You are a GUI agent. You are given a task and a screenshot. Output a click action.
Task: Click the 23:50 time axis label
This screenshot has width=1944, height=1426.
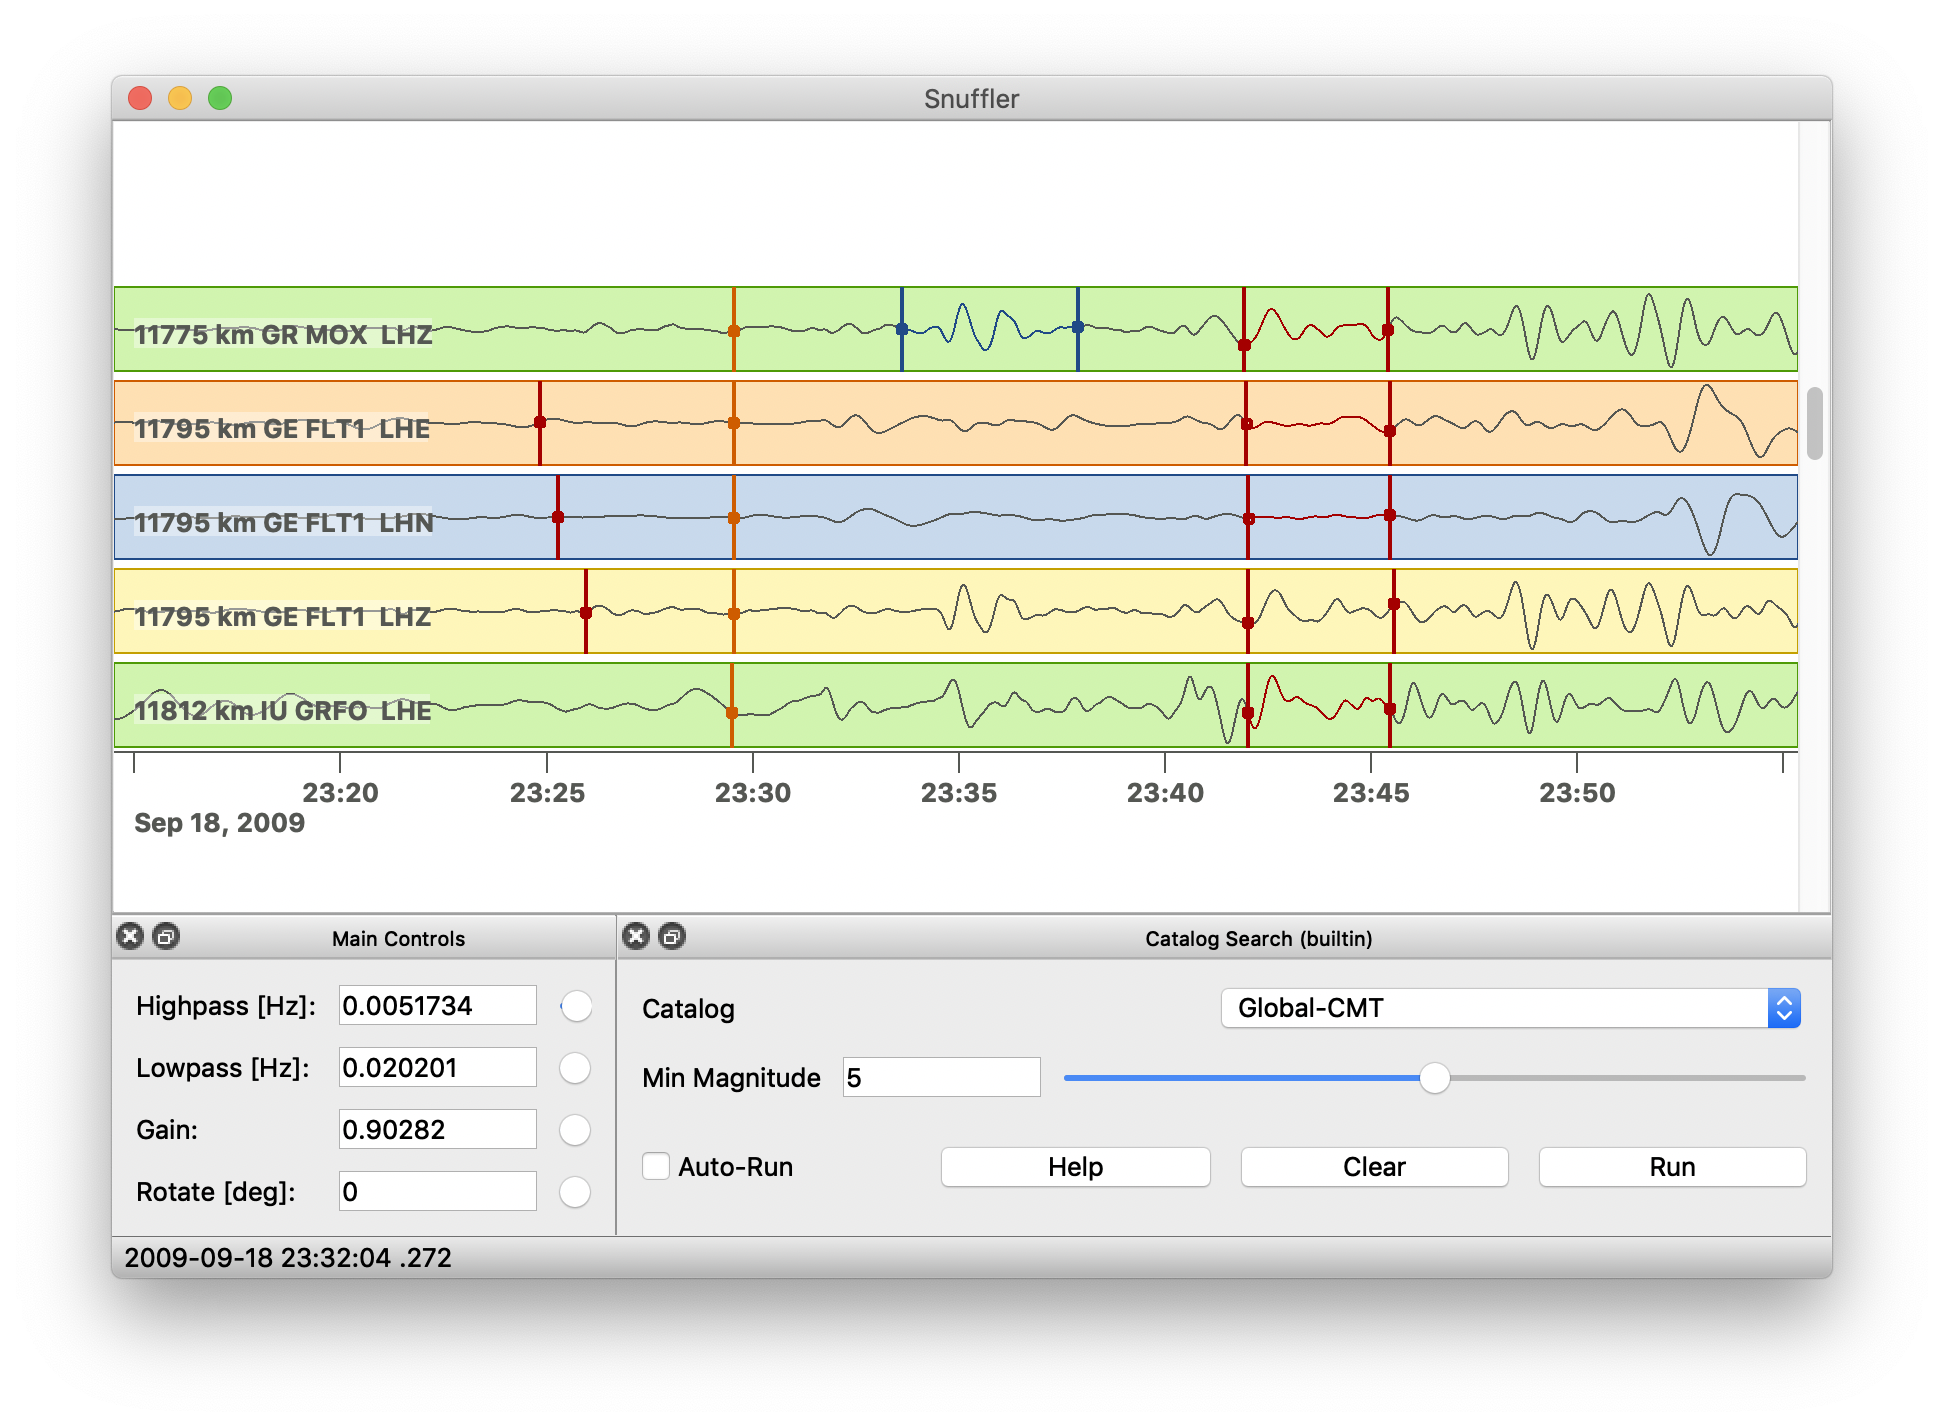click(1577, 793)
